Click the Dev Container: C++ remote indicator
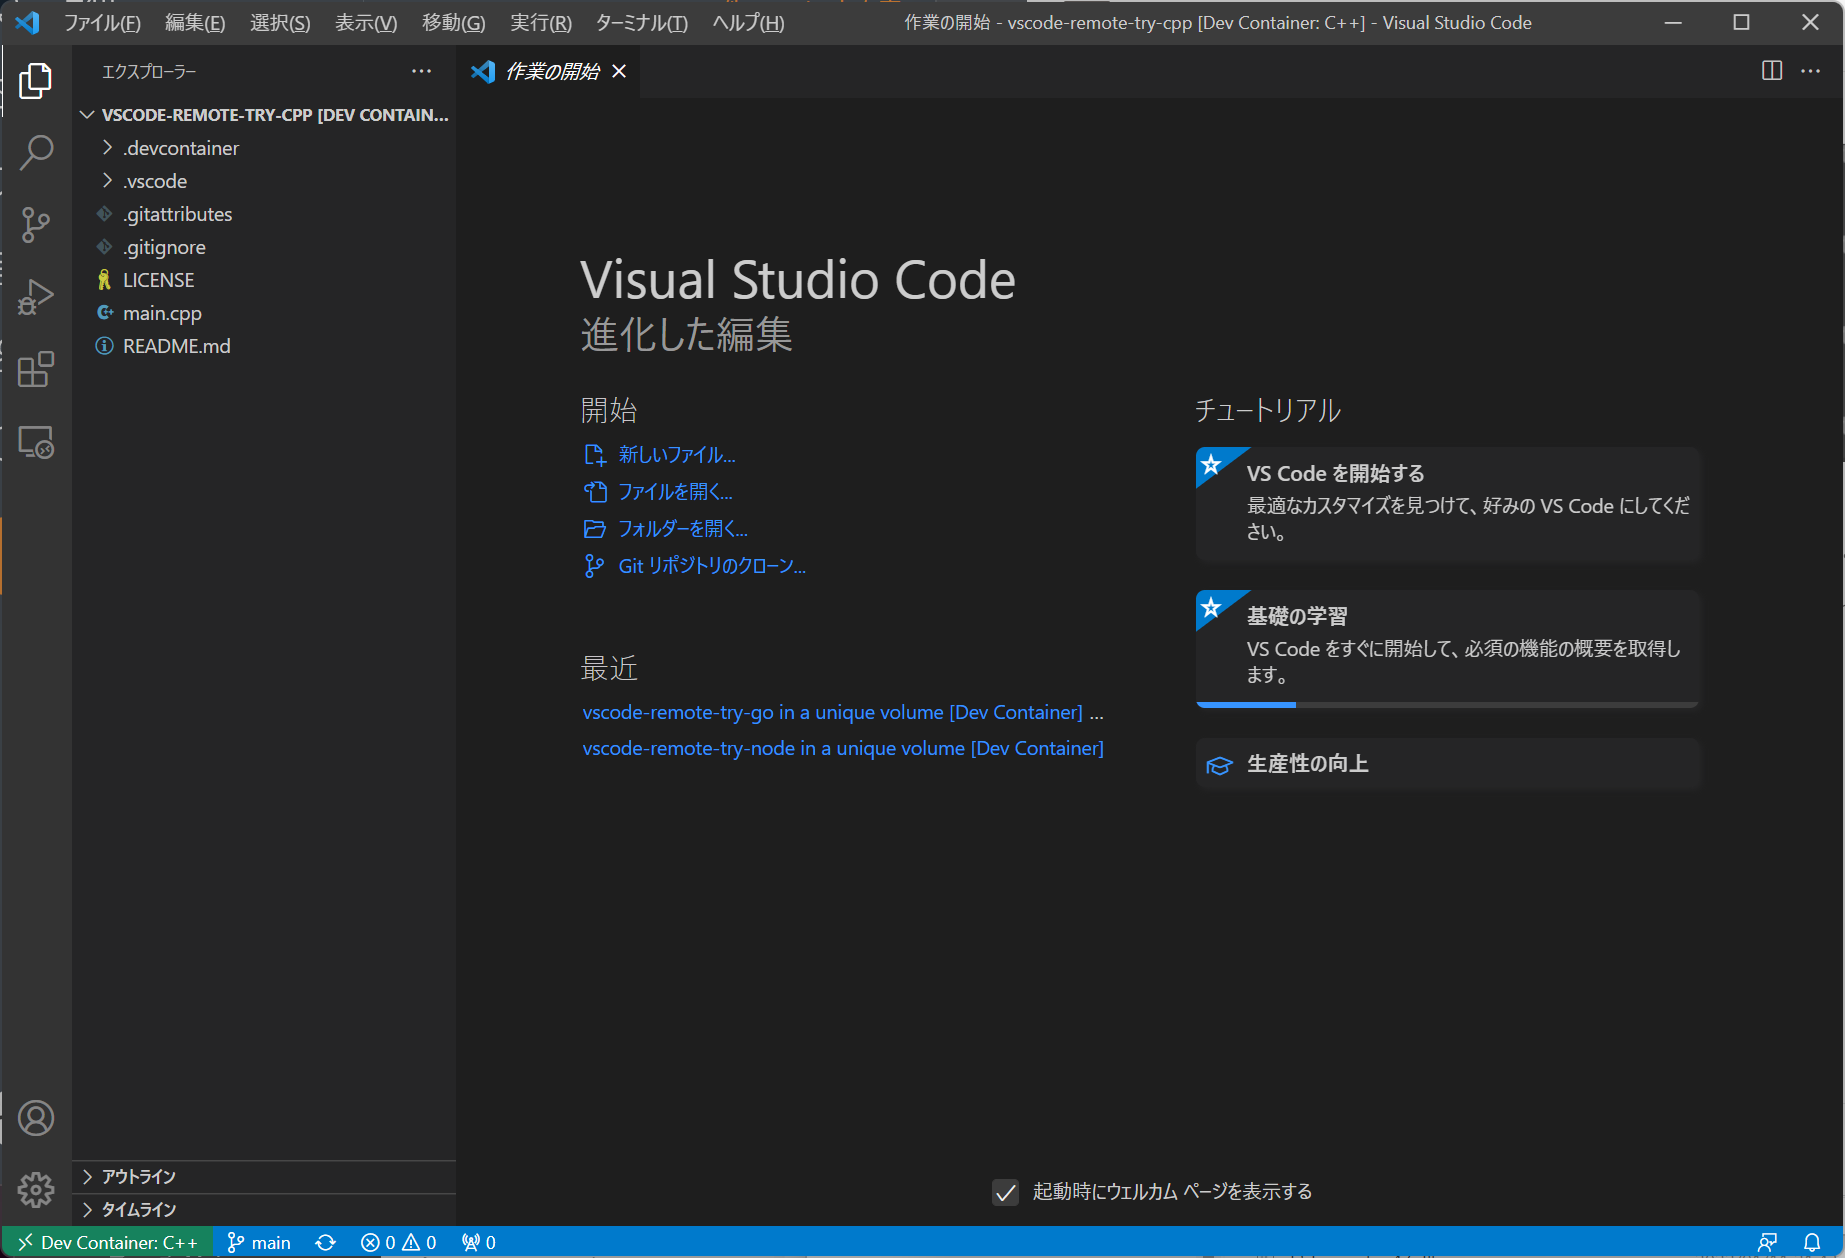This screenshot has width=1845, height=1258. pyautogui.click(x=108, y=1242)
